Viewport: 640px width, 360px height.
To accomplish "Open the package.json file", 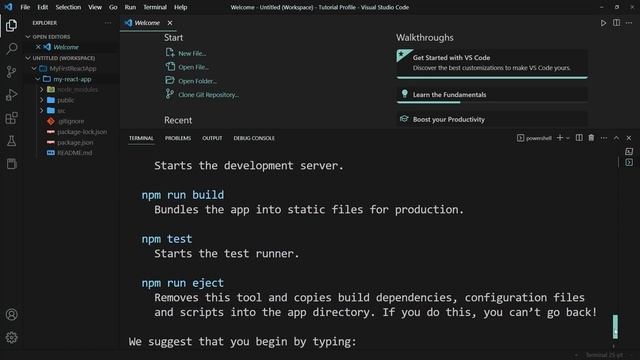I will [75, 142].
